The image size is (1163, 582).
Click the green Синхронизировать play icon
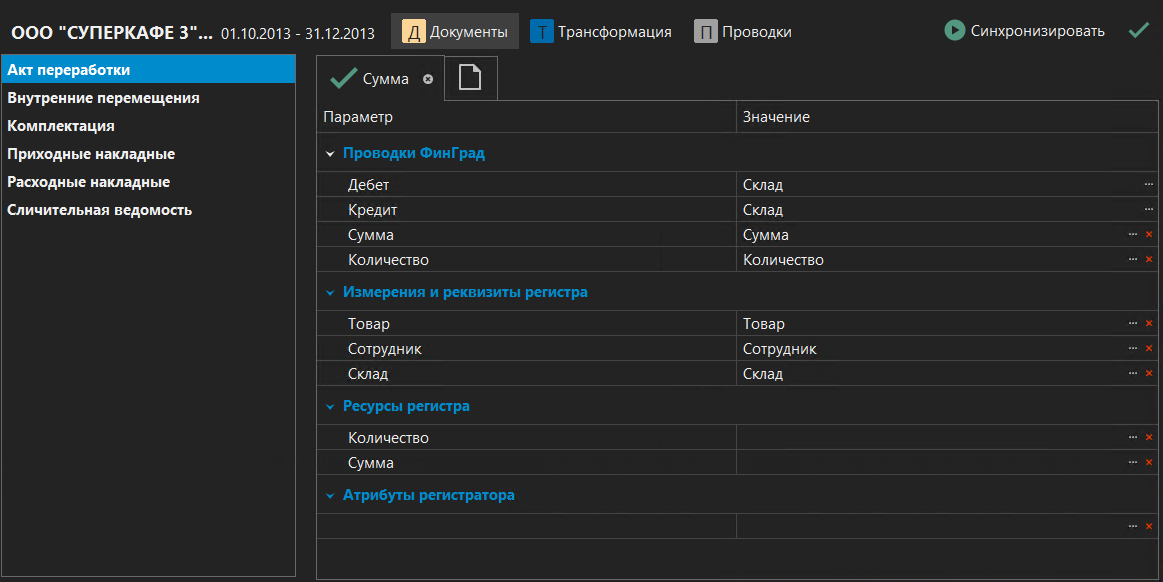point(953,30)
